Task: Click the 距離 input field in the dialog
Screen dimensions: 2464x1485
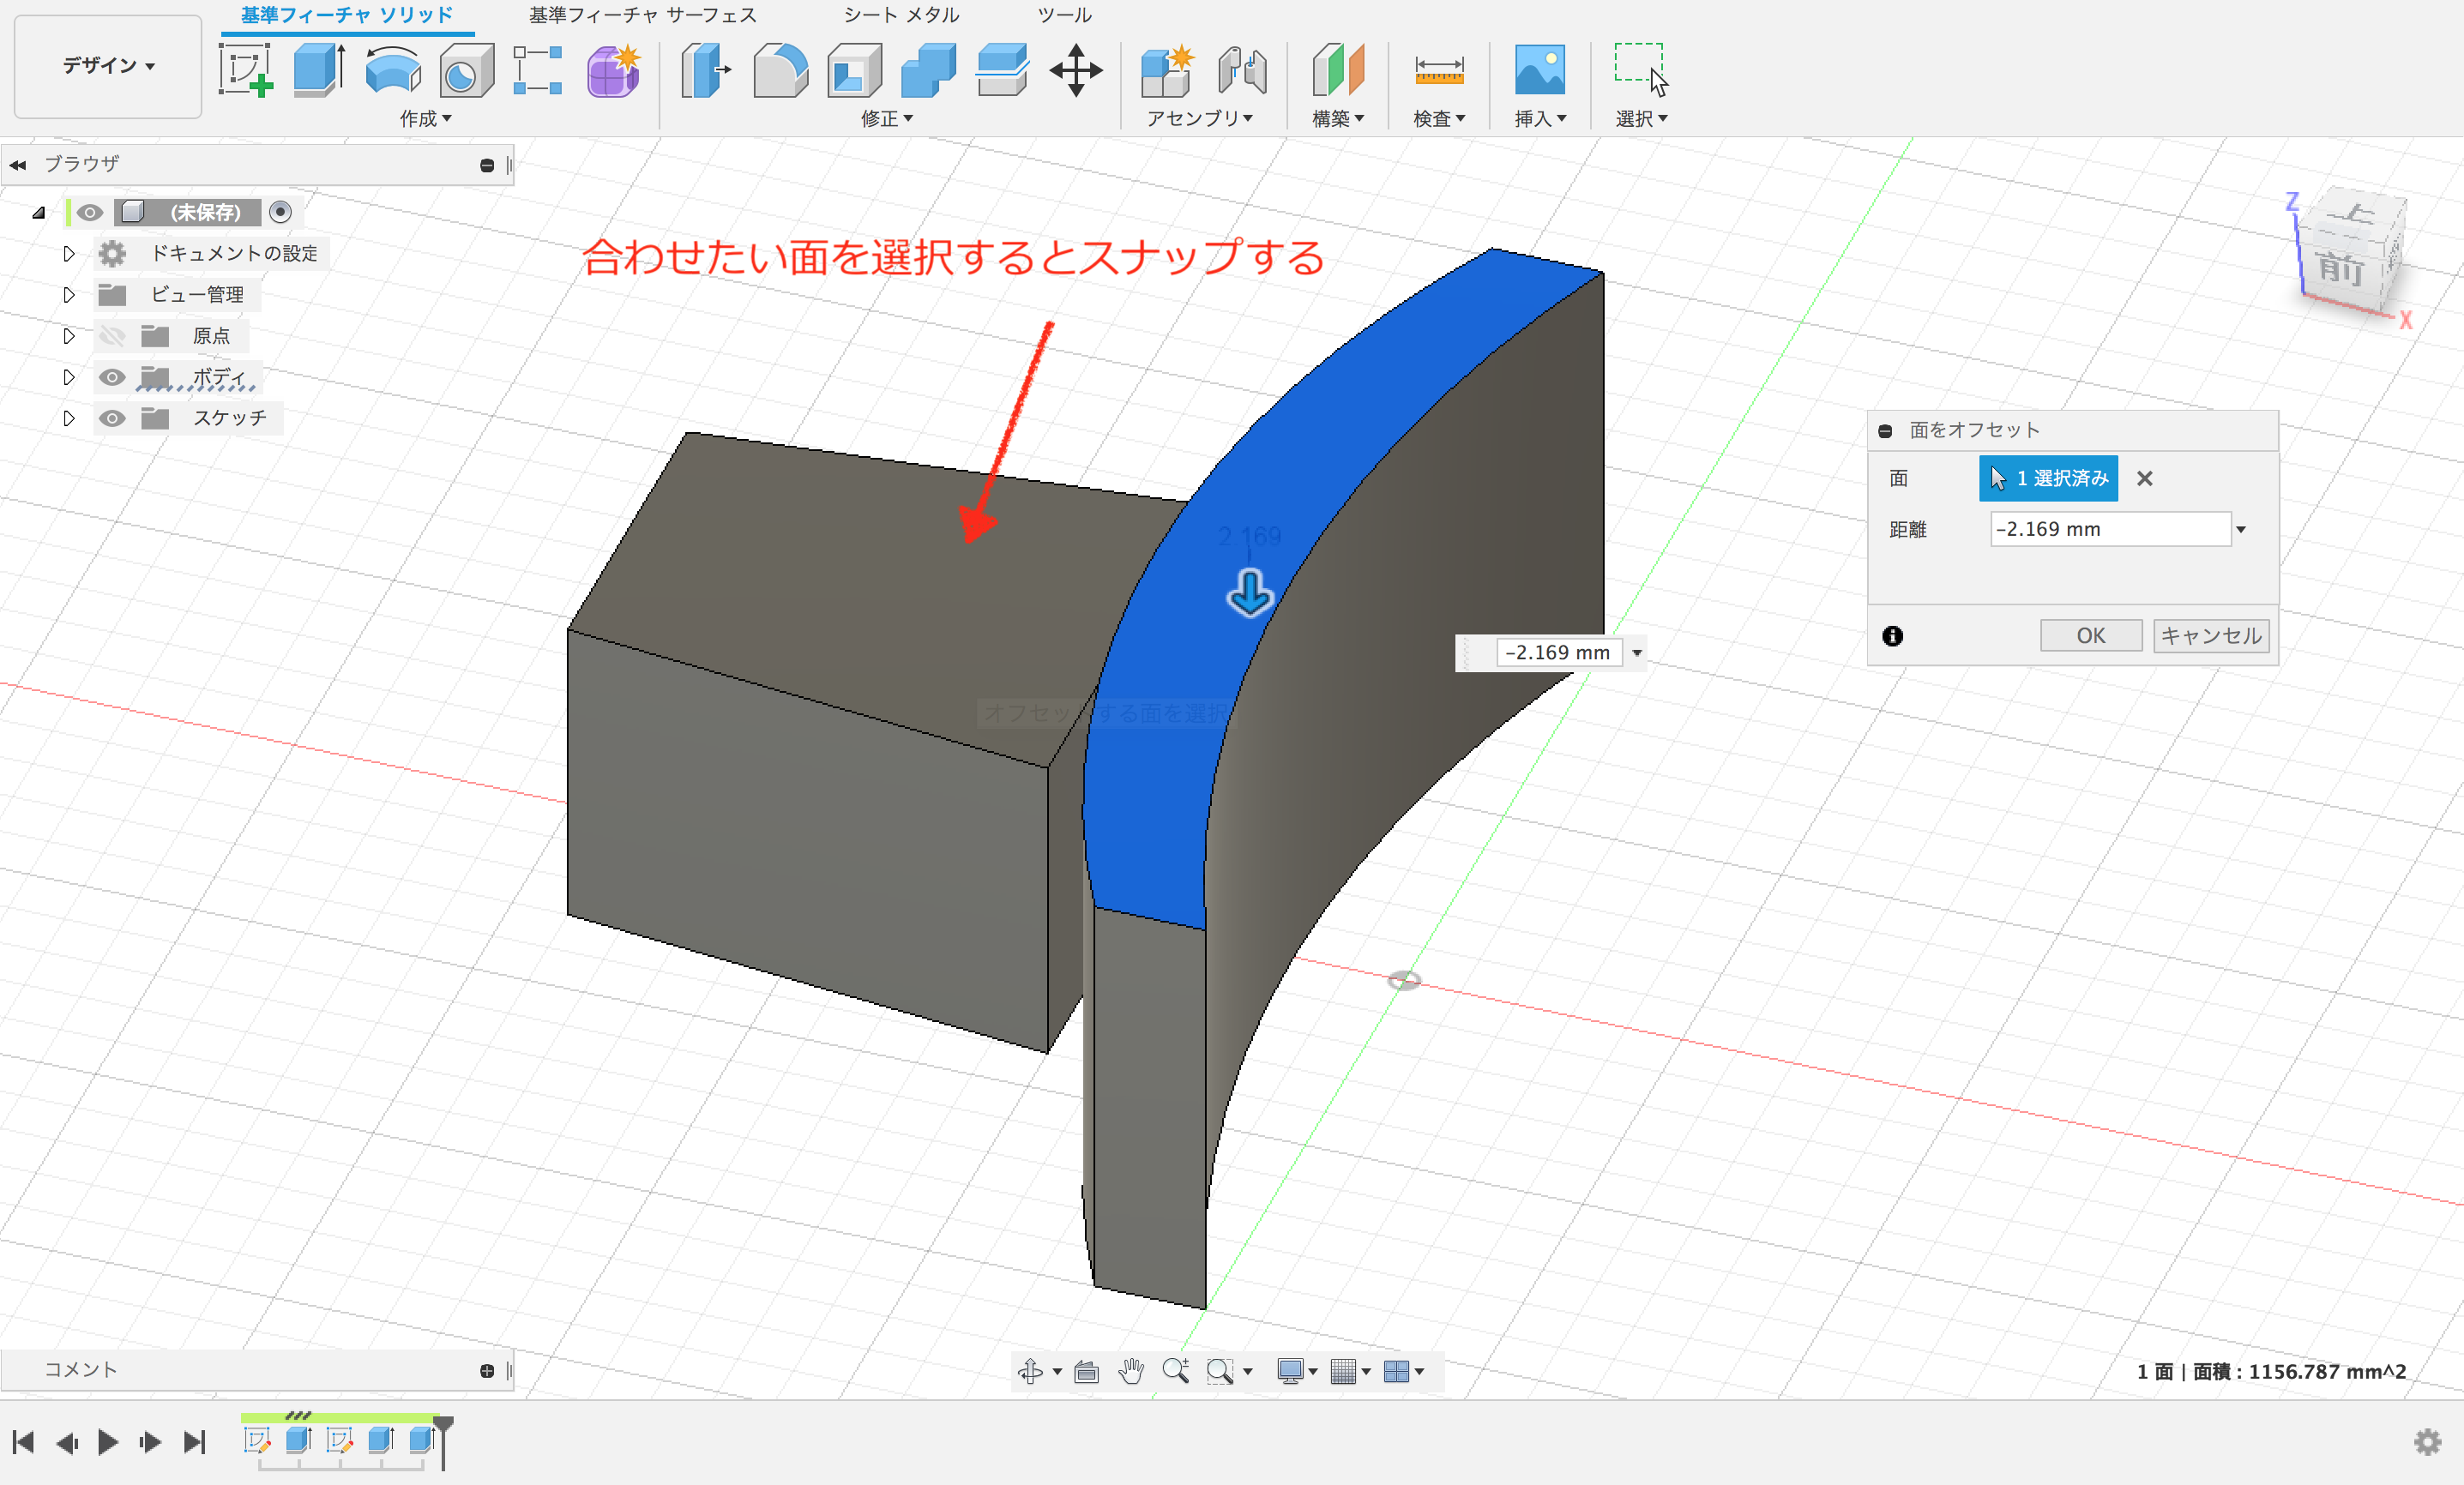Action: pos(2109,529)
